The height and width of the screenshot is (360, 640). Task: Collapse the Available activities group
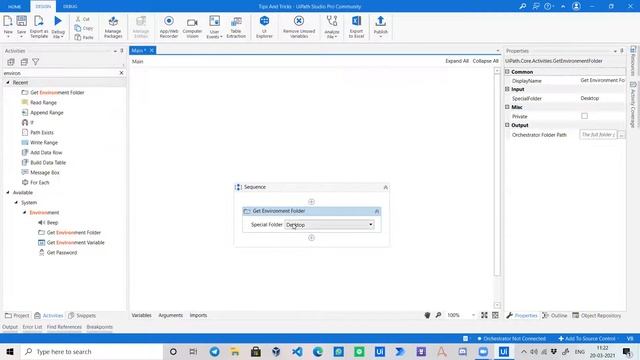(x=8, y=192)
